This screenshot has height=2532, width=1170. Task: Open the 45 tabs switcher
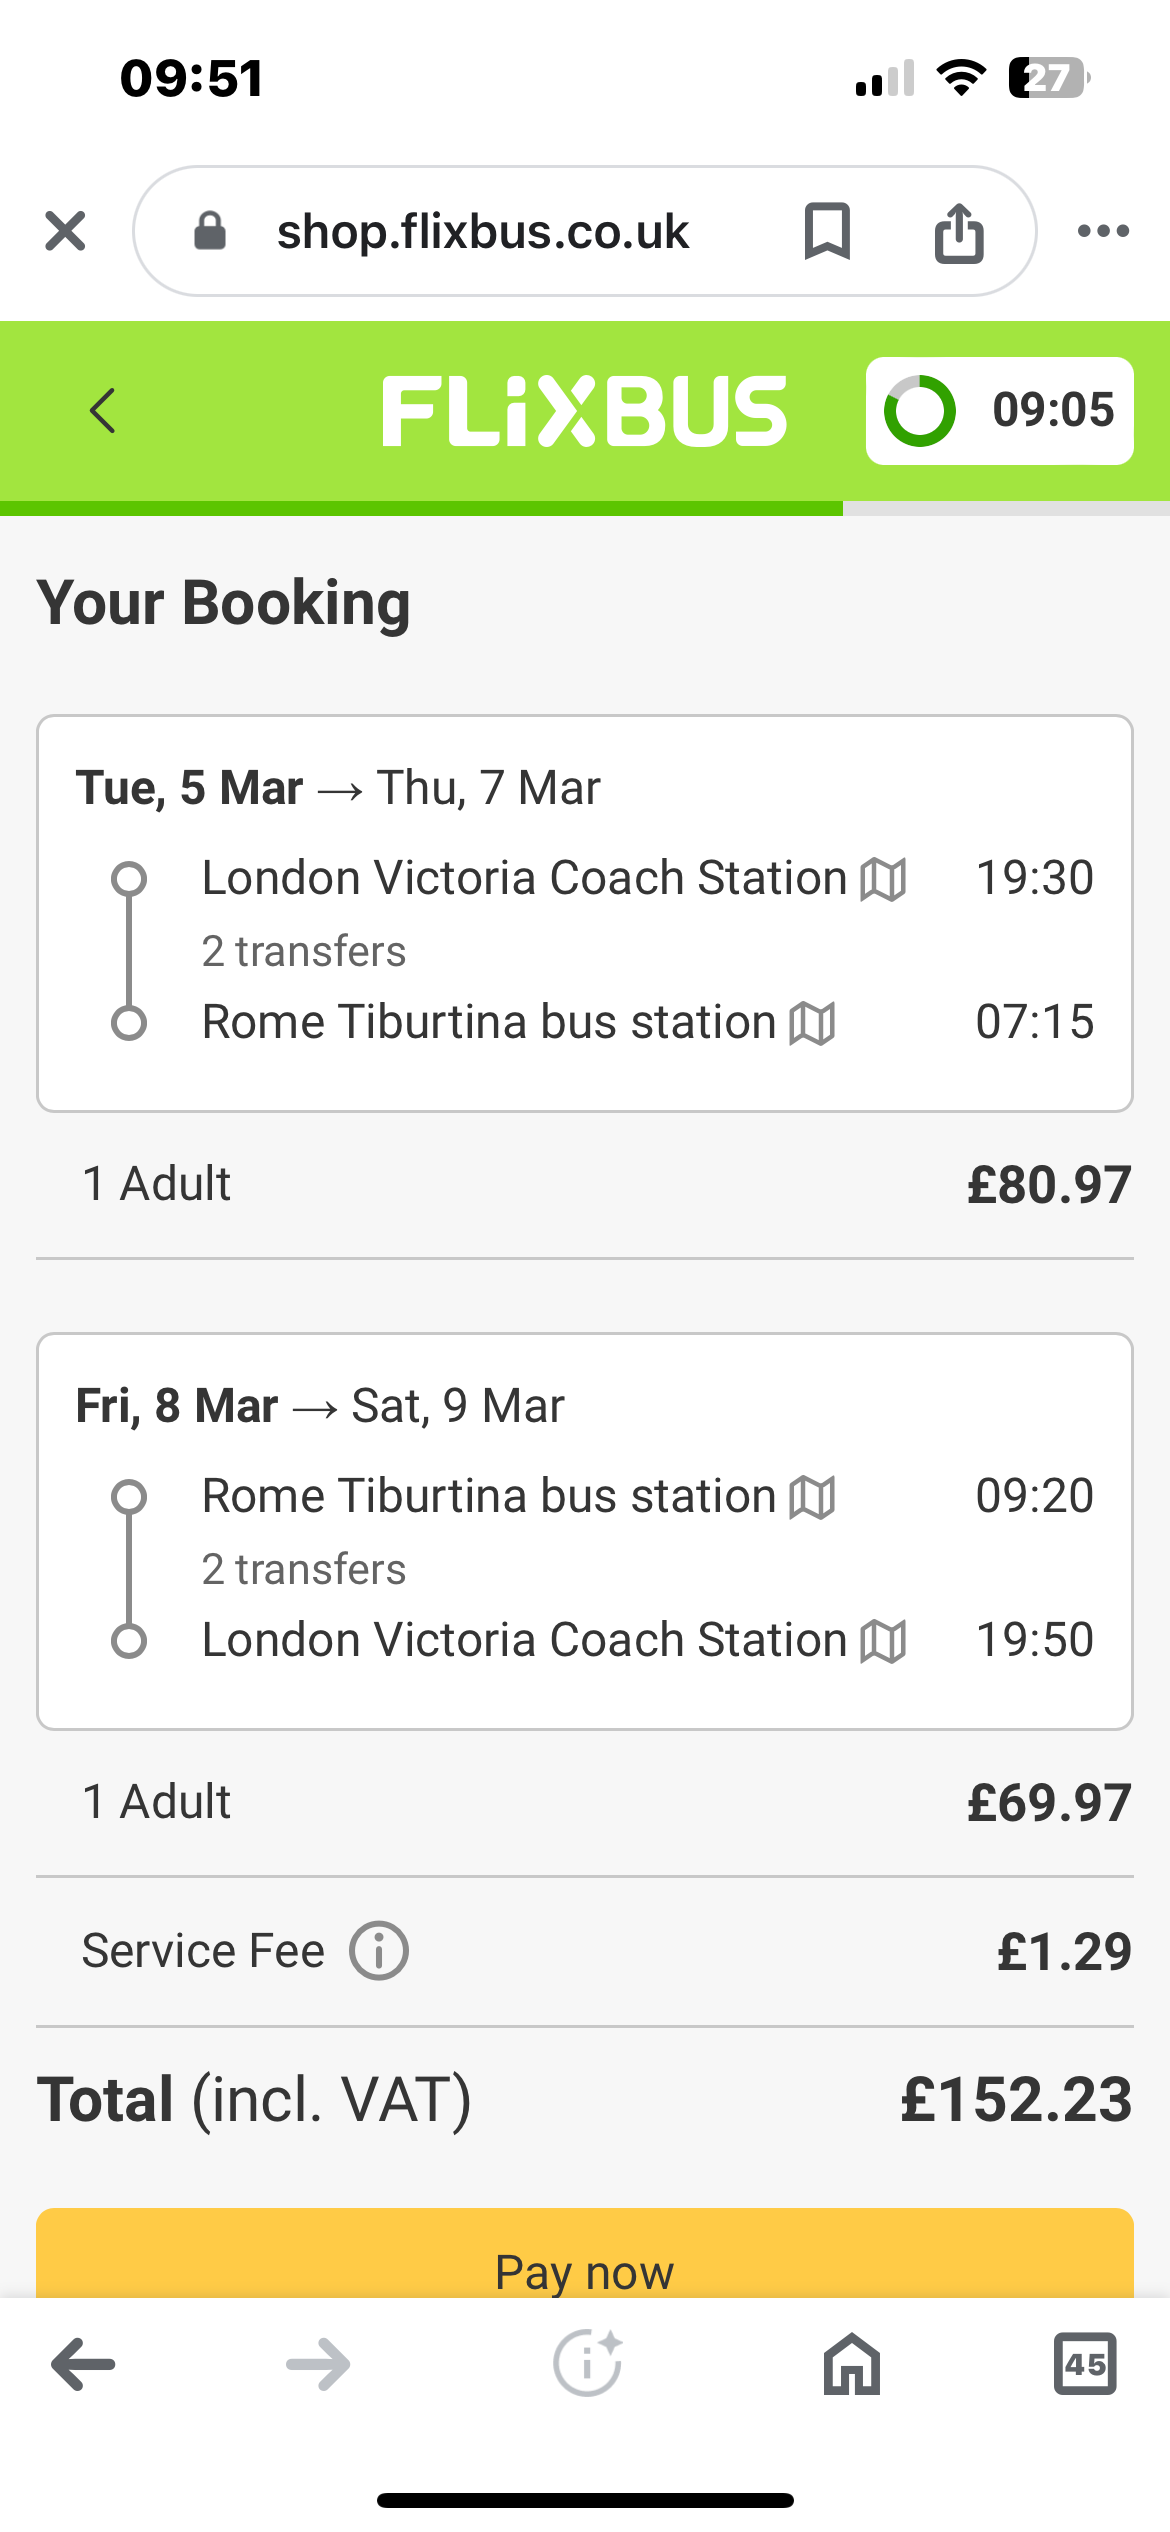1085,2364
